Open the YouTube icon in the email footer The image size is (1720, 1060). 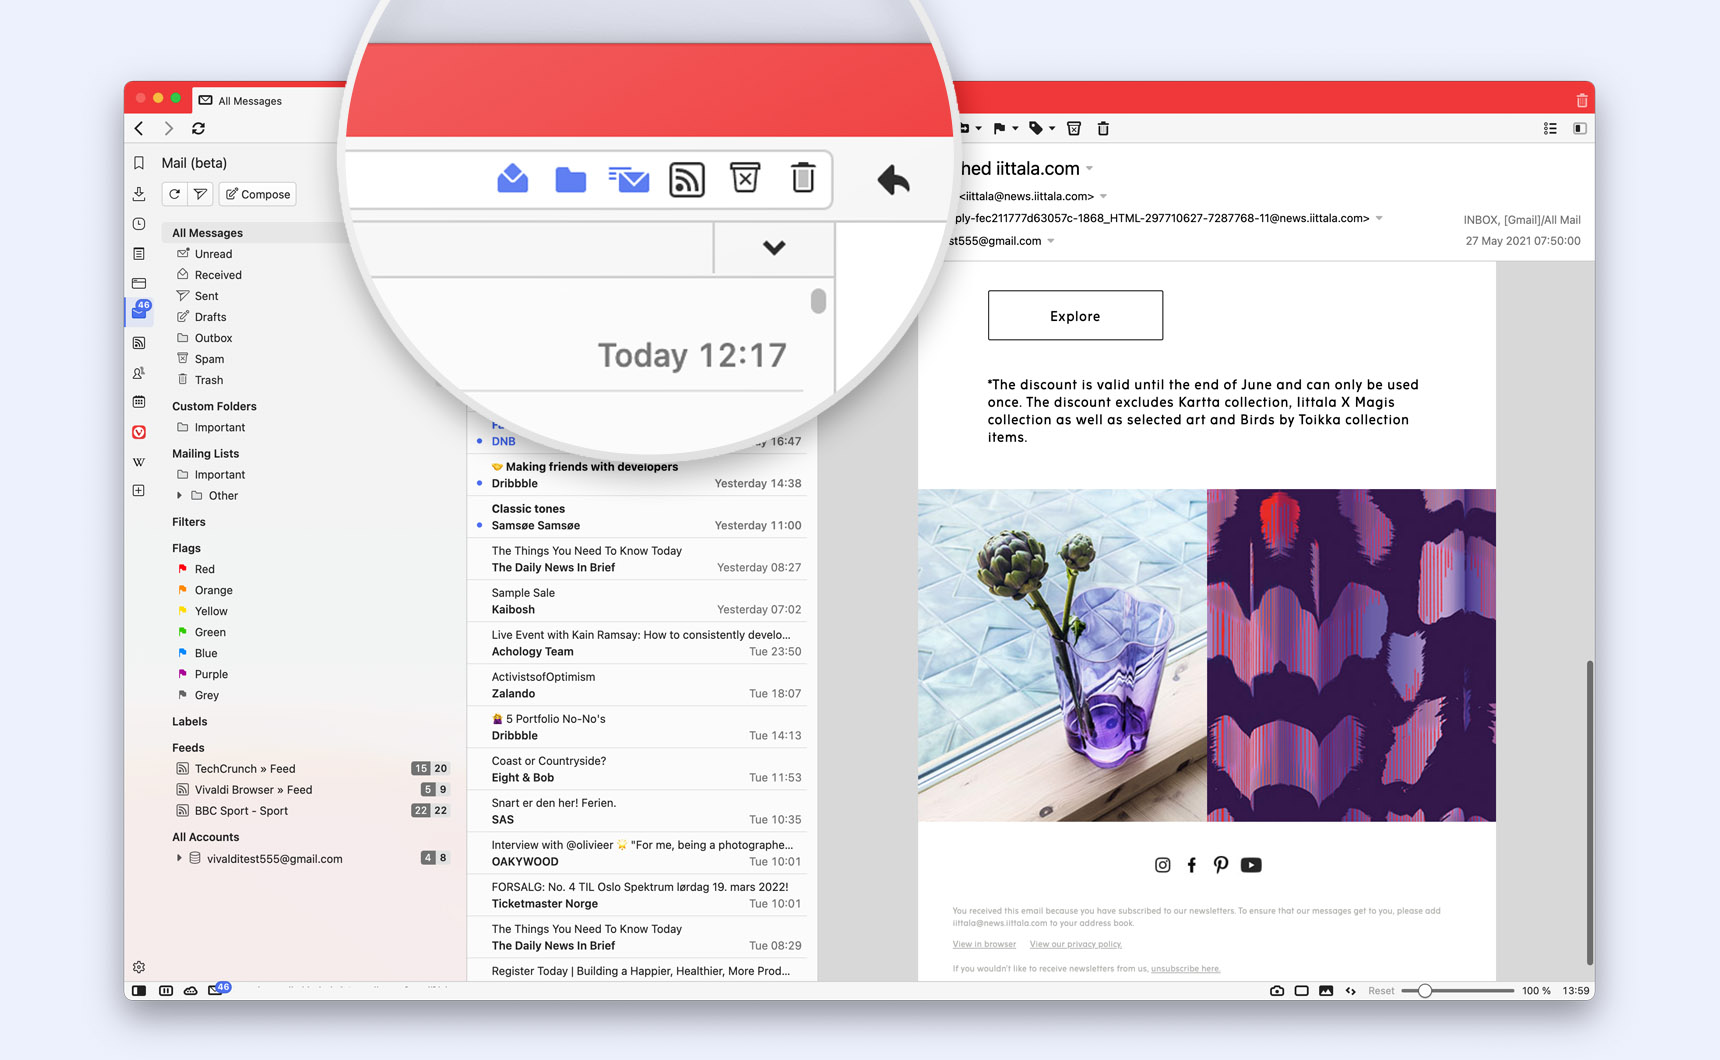pos(1251,865)
